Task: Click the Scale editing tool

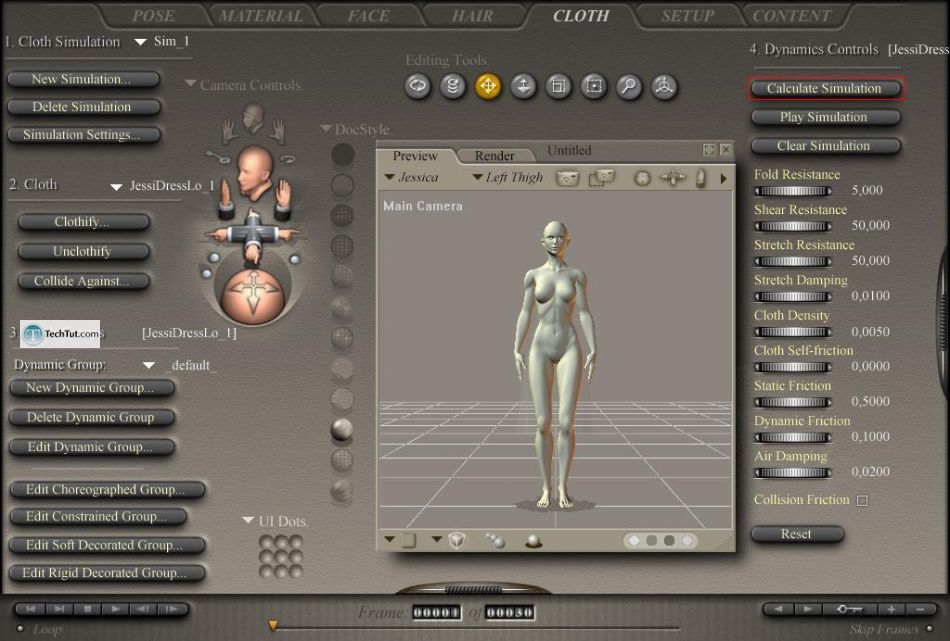Action: 558,87
